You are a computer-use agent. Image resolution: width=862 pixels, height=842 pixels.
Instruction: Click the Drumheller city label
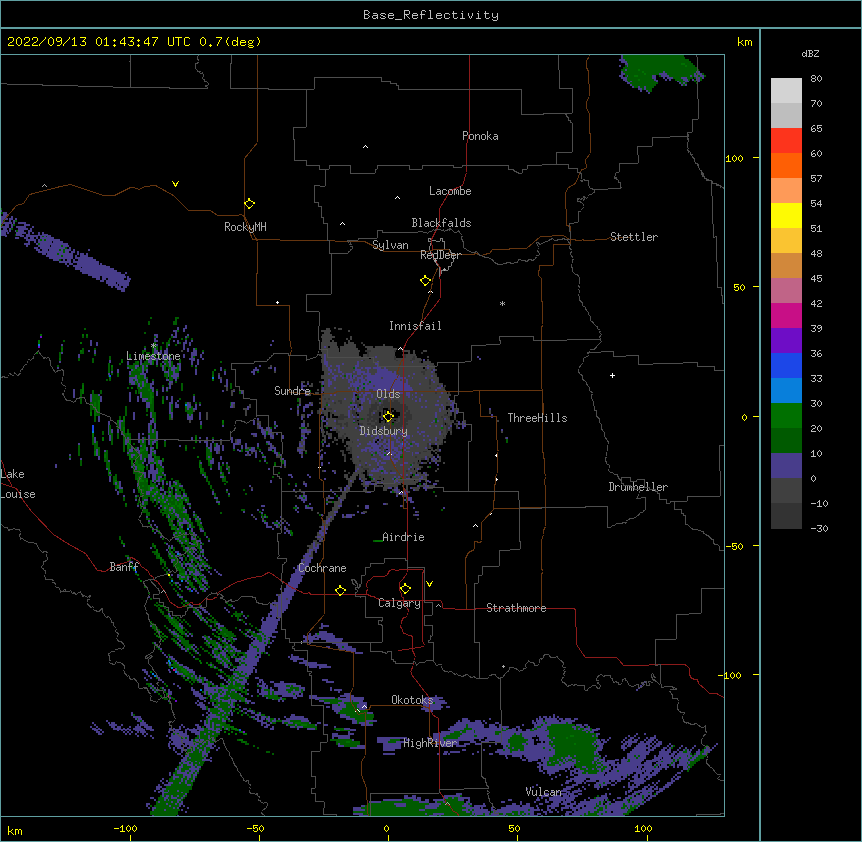click(x=638, y=487)
